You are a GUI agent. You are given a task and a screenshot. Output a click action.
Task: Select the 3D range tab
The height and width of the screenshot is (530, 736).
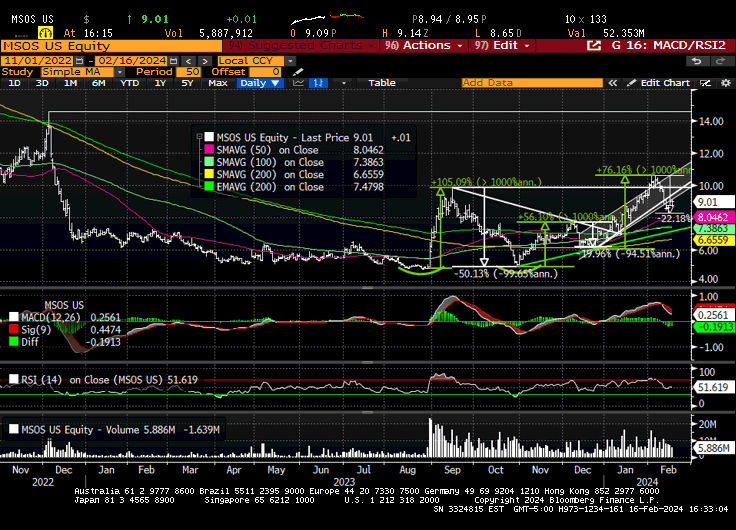tap(42, 83)
